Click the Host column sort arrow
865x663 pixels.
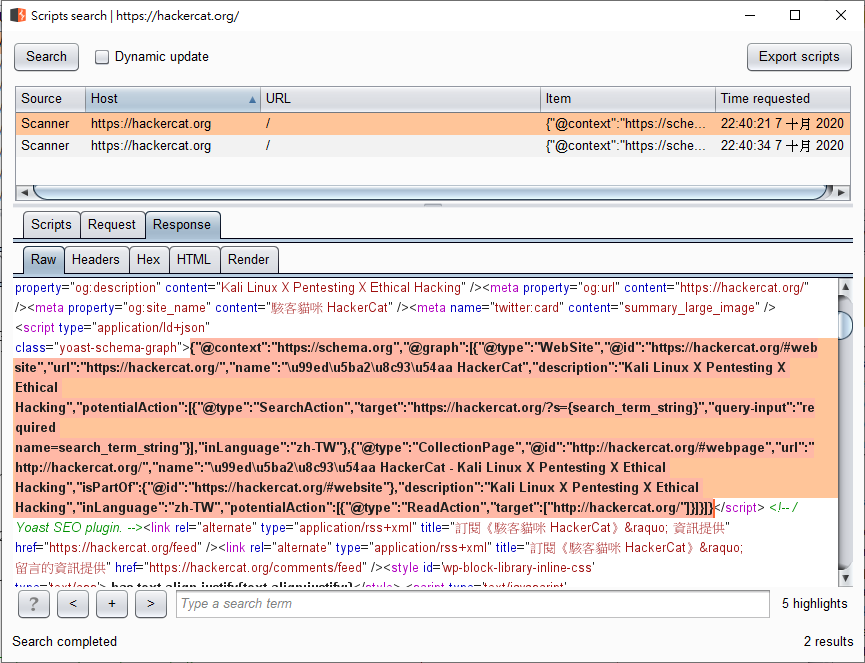click(x=252, y=100)
